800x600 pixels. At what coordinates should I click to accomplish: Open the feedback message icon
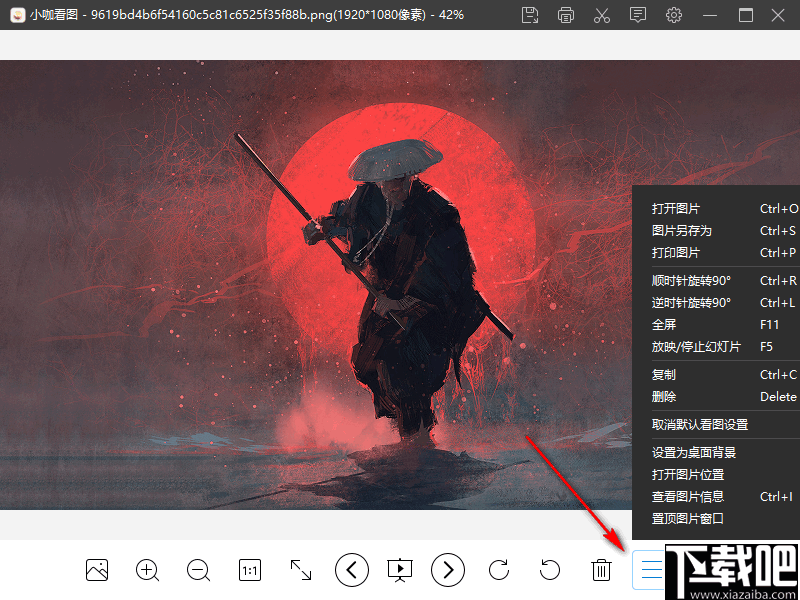[x=638, y=15]
